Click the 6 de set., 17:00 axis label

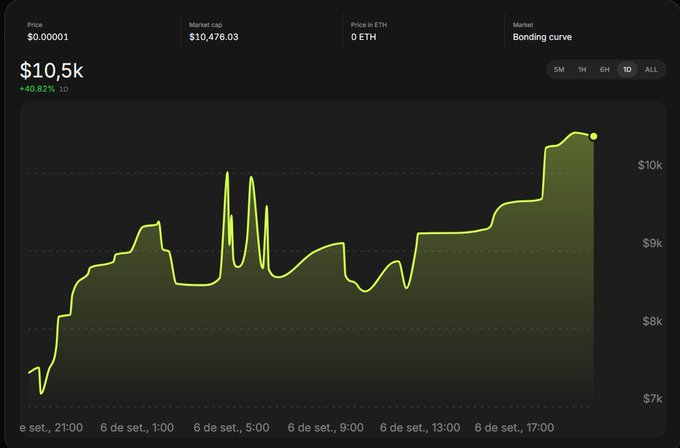pos(514,428)
